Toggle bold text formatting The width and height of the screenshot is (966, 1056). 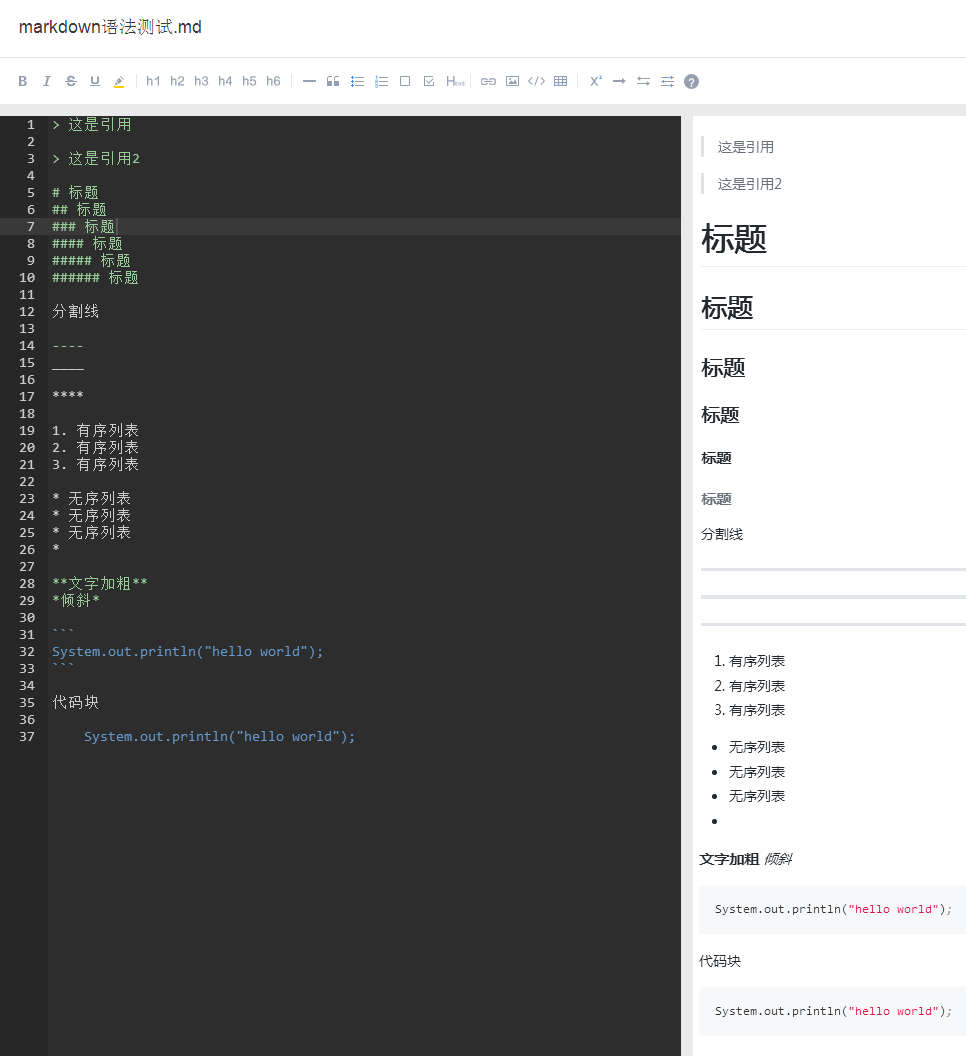click(x=22, y=81)
